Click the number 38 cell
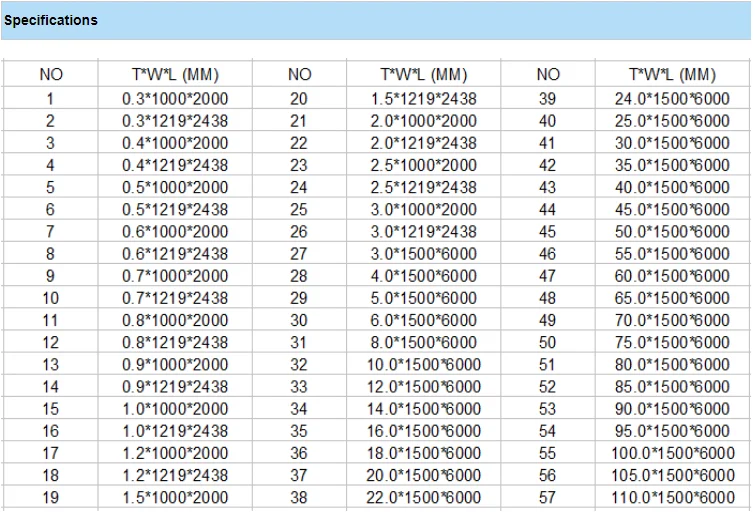Image resolution: width=755 pixels, height=513 pixels. point(299,498)
